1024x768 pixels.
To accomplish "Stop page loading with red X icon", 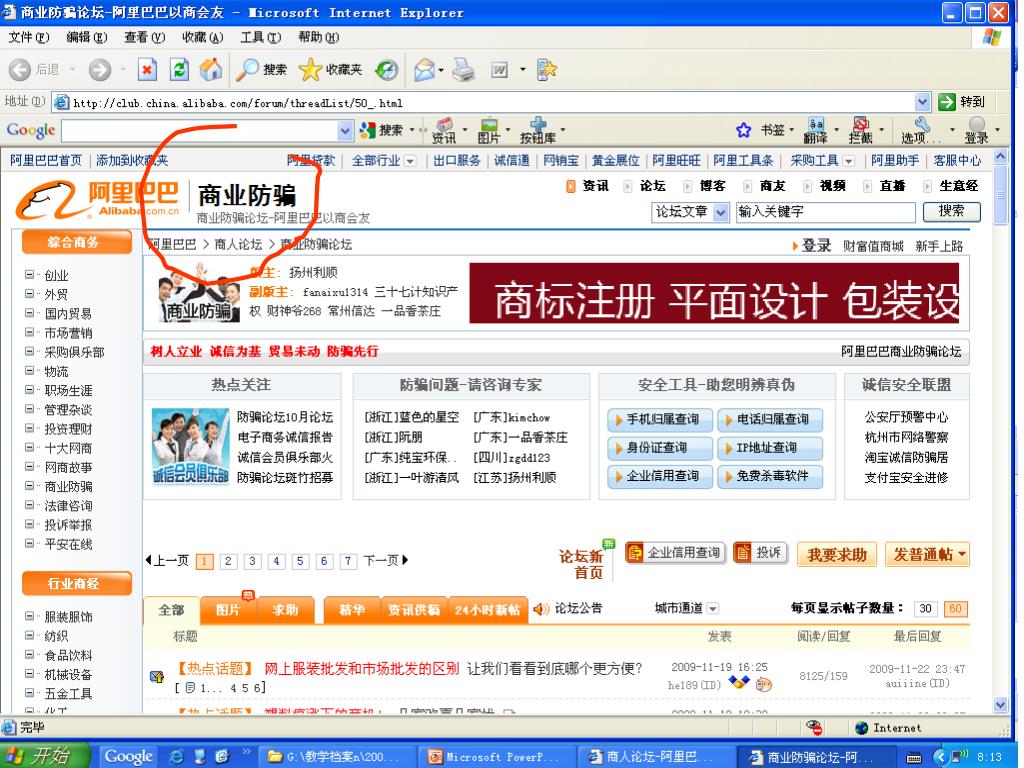I will (148, 69).
